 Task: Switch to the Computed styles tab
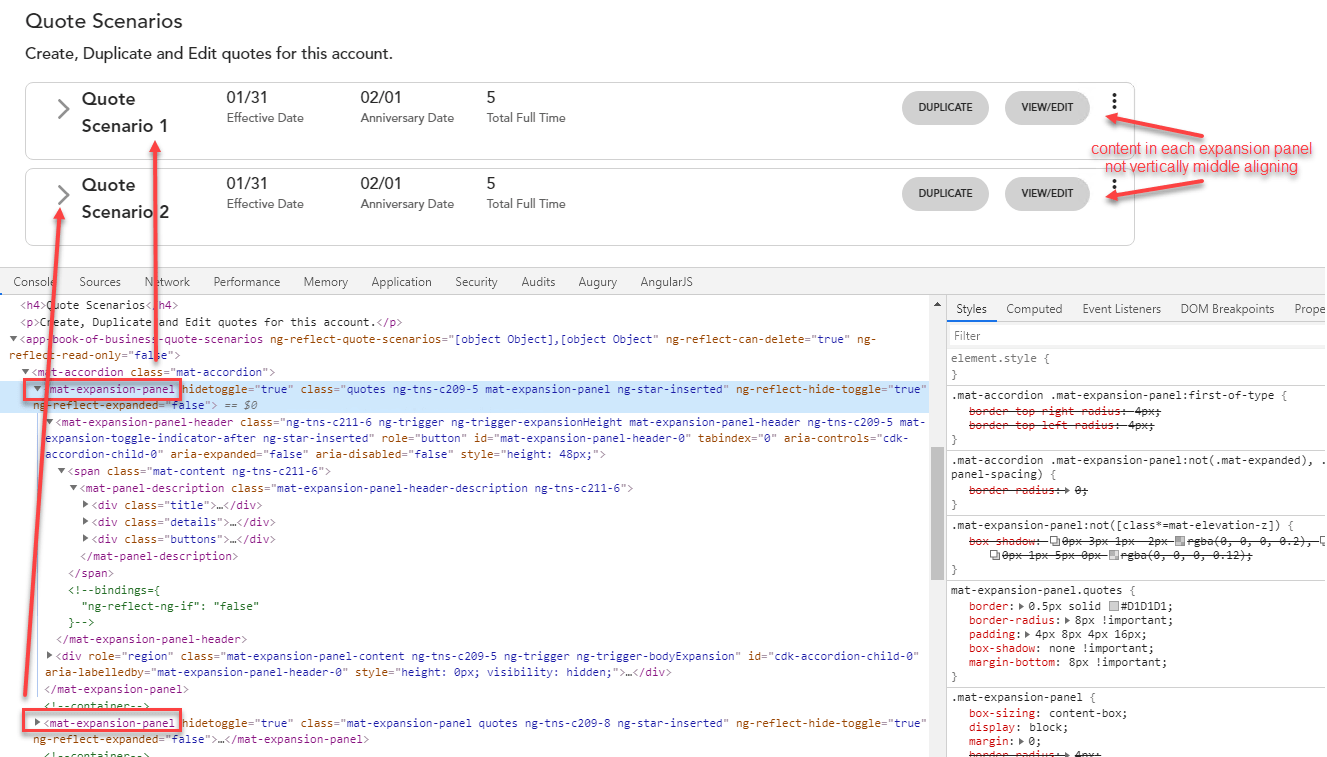click(x=1034, y=308)
